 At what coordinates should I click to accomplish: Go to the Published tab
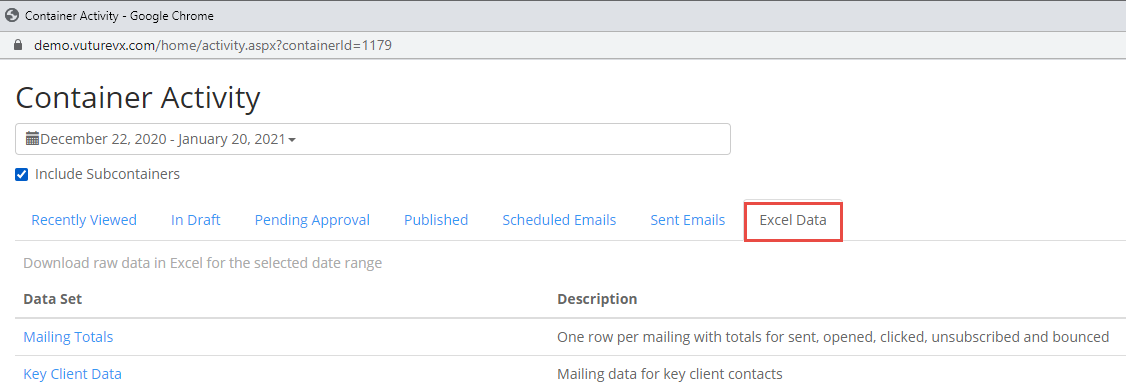coord(436,220)
